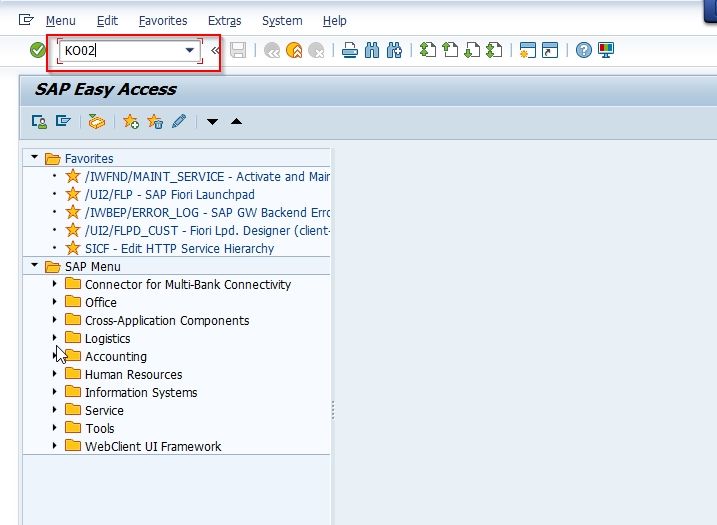Click the Create New Session icon
717x525 pixels.
point(528,50)
